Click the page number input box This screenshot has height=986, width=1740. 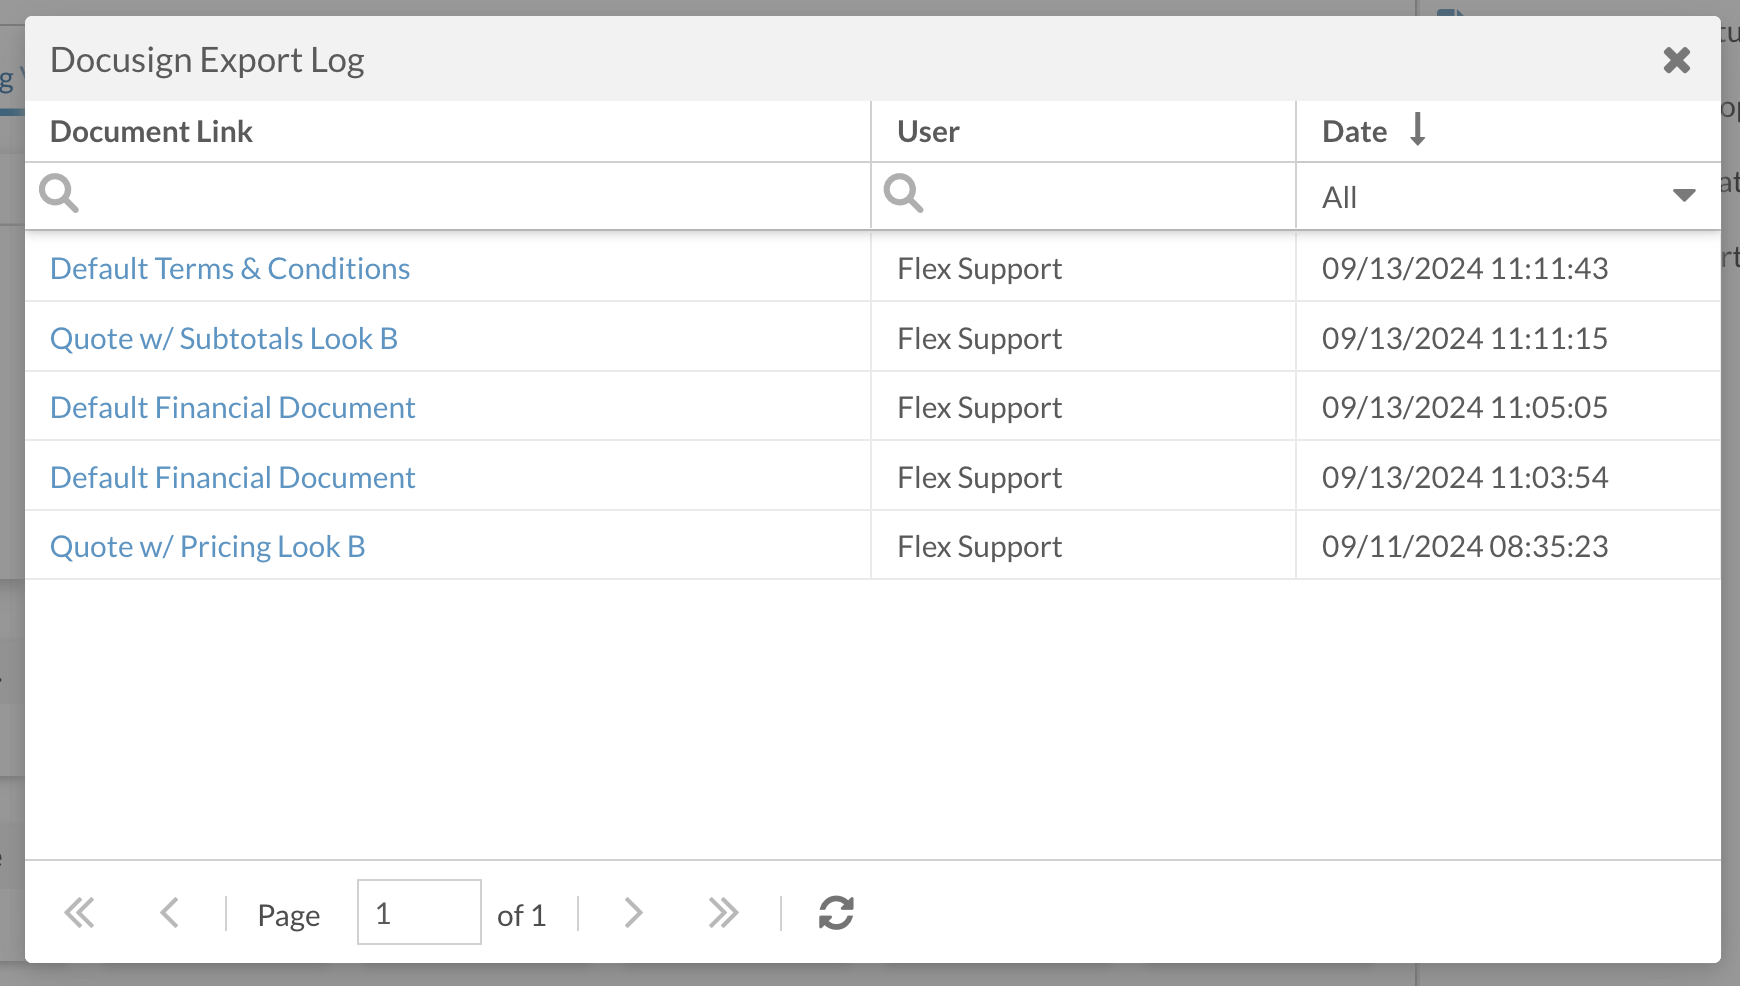tap(419, 912)
